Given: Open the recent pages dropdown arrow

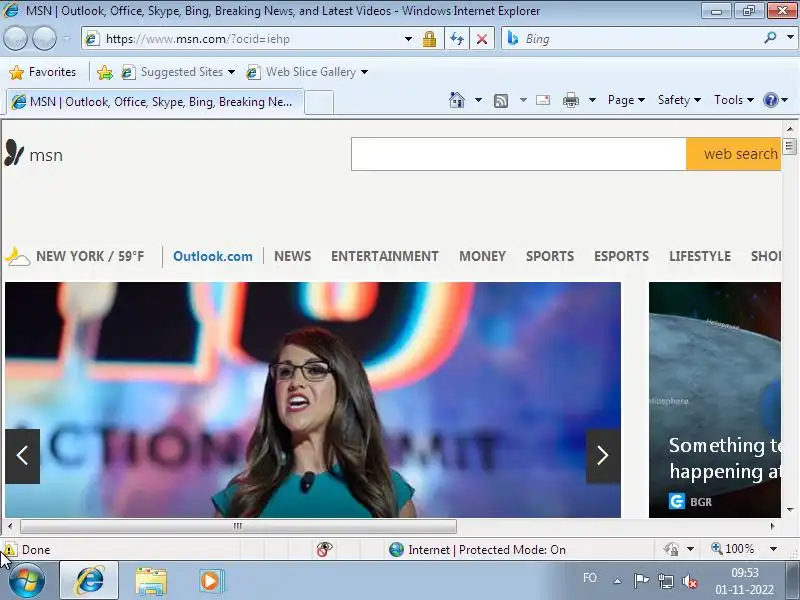Looking at the screenshot, I should tap(67, 38).
